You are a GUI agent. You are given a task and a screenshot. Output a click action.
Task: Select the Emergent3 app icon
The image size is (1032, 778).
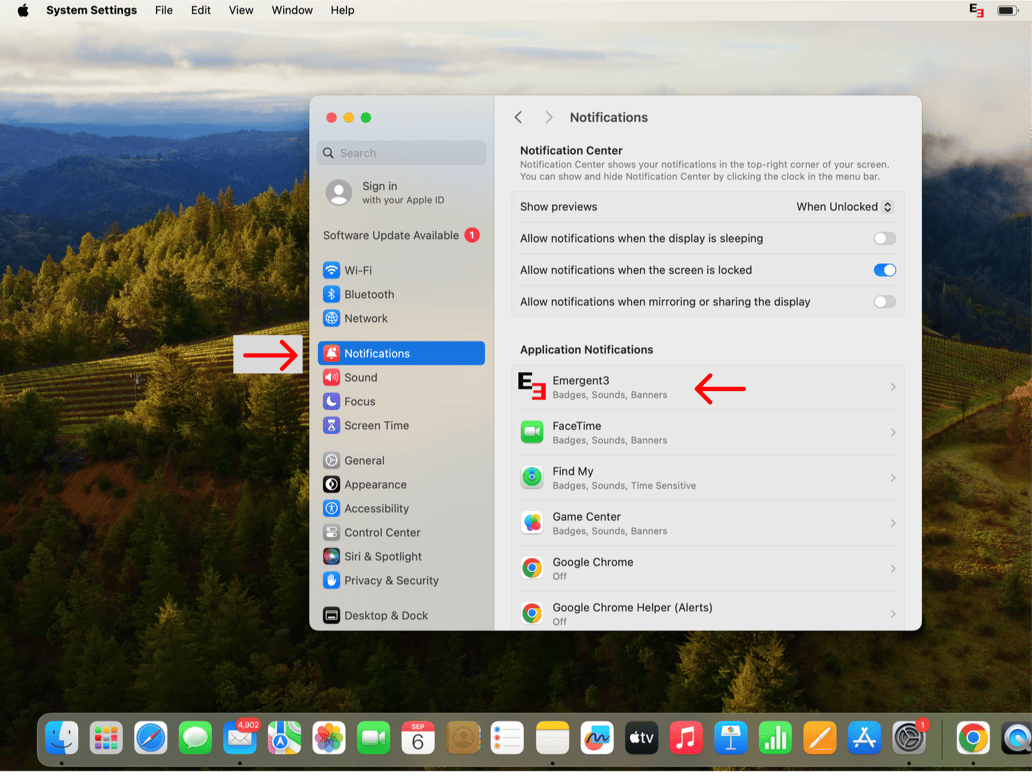531,386
